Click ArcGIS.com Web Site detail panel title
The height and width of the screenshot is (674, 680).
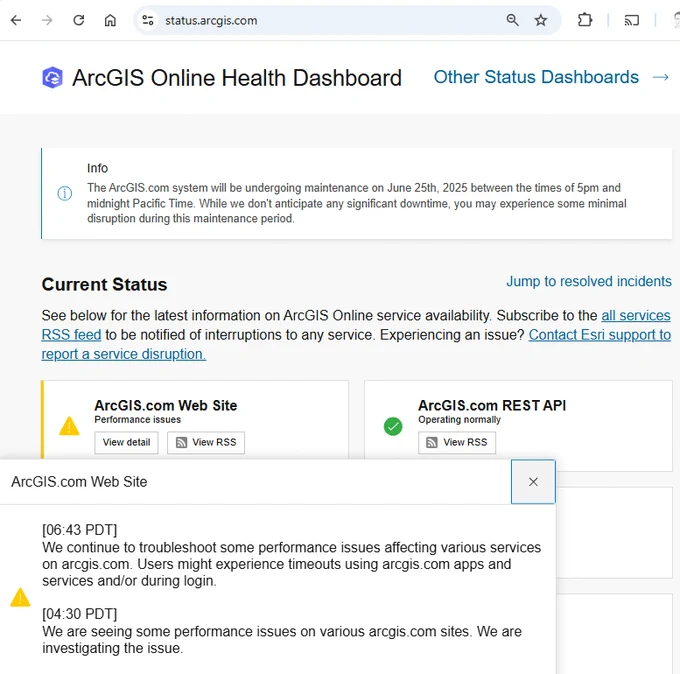(x=79, y=482)
